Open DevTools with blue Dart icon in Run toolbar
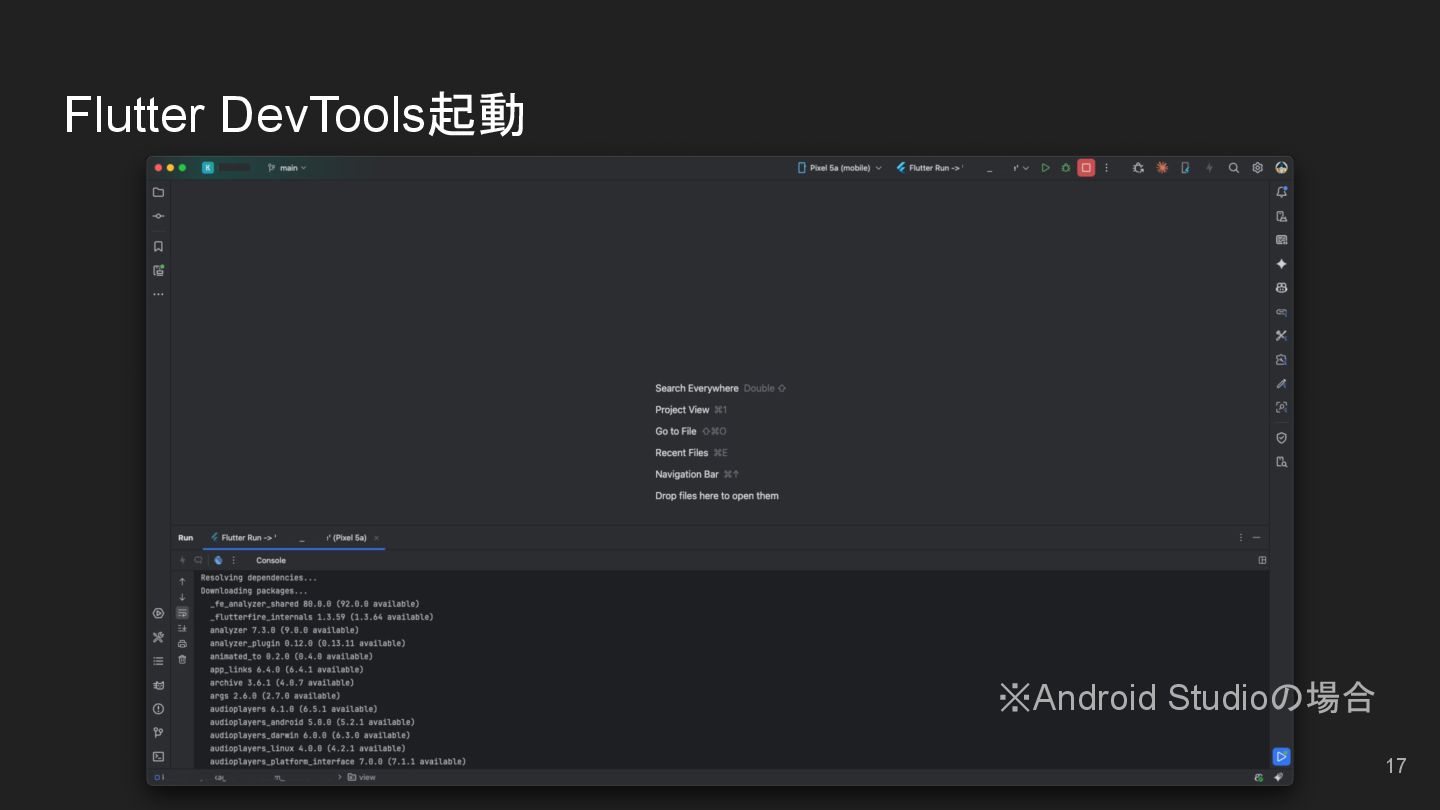The width and height of the screenshot is (1440, 810). pyautogui.click(x=218, y=561)
